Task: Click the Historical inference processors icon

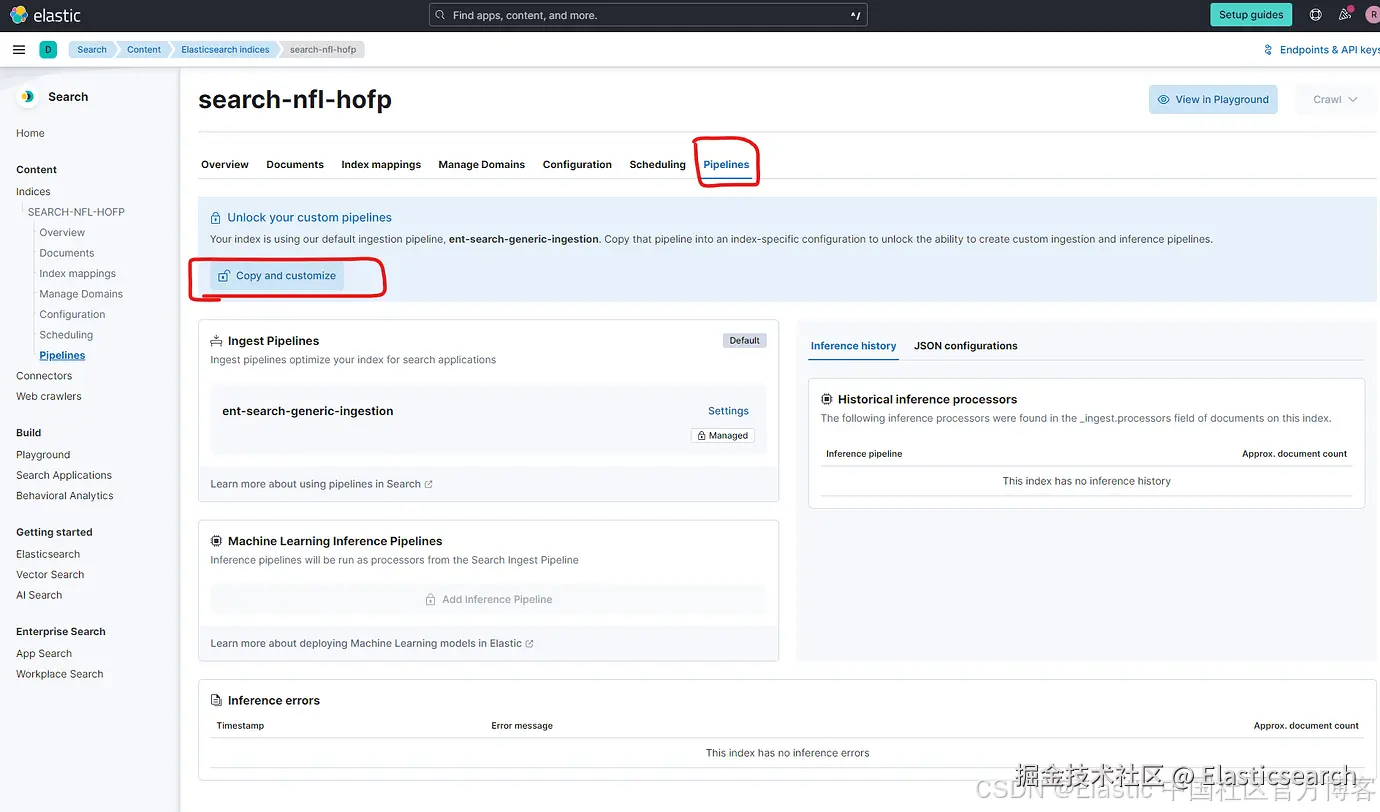Action: pos(826,399)
